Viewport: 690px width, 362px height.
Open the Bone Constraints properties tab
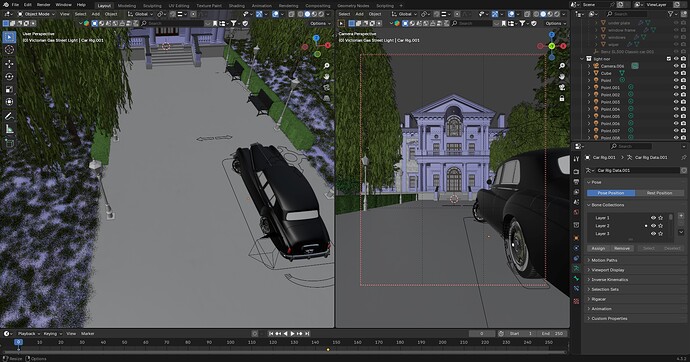click(x=576, y=289)
